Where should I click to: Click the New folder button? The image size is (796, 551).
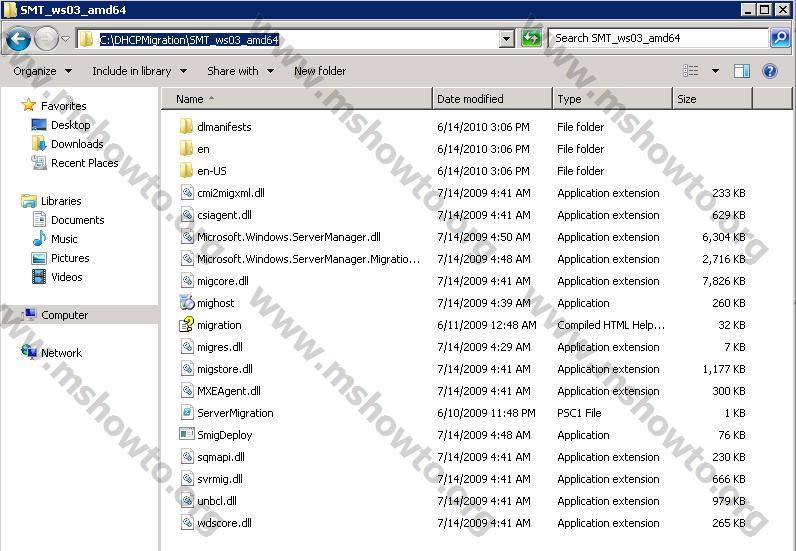pos(320,71)
